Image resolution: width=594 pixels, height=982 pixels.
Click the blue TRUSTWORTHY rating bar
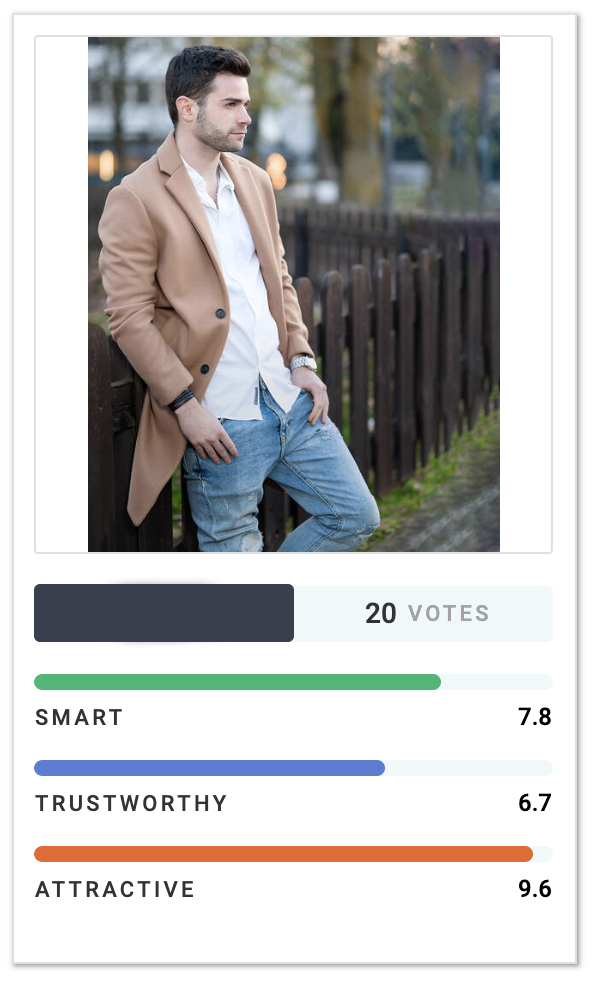(x=209, y=768)
